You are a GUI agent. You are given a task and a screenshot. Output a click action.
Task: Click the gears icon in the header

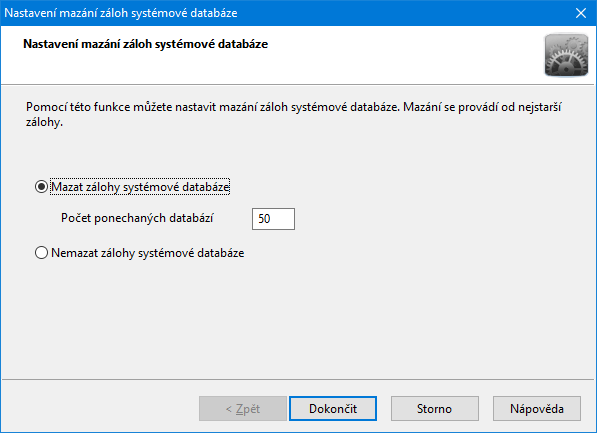[566, 55]
